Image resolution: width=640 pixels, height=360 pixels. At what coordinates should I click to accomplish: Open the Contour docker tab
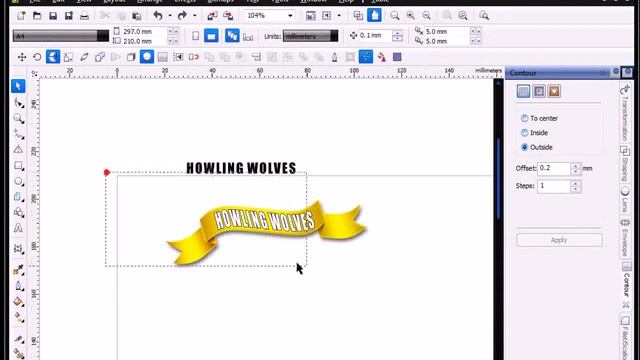pos(626,285)
